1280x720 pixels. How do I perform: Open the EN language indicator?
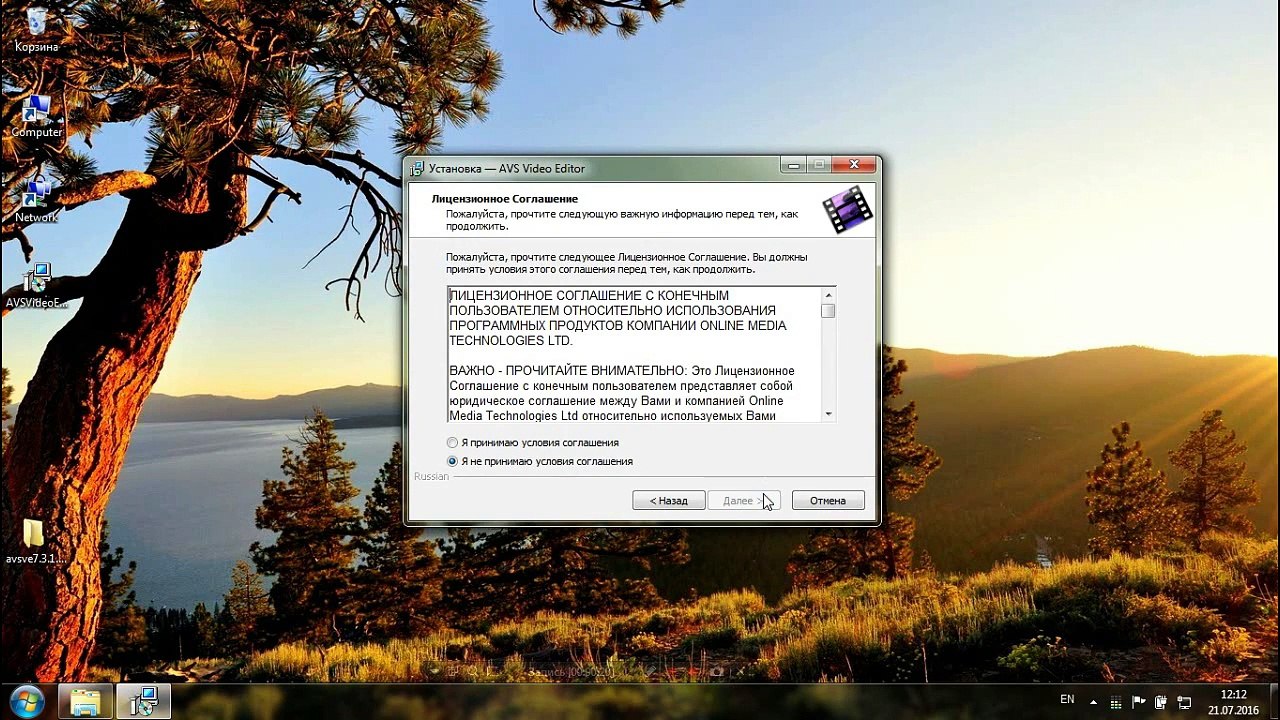1067,699
